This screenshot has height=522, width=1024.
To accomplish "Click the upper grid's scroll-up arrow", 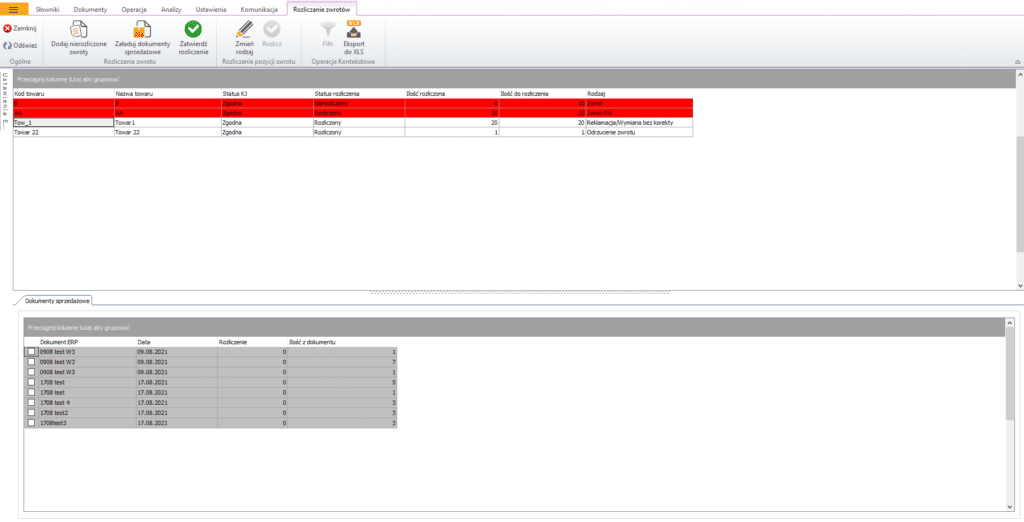I will pos(1019,74).
